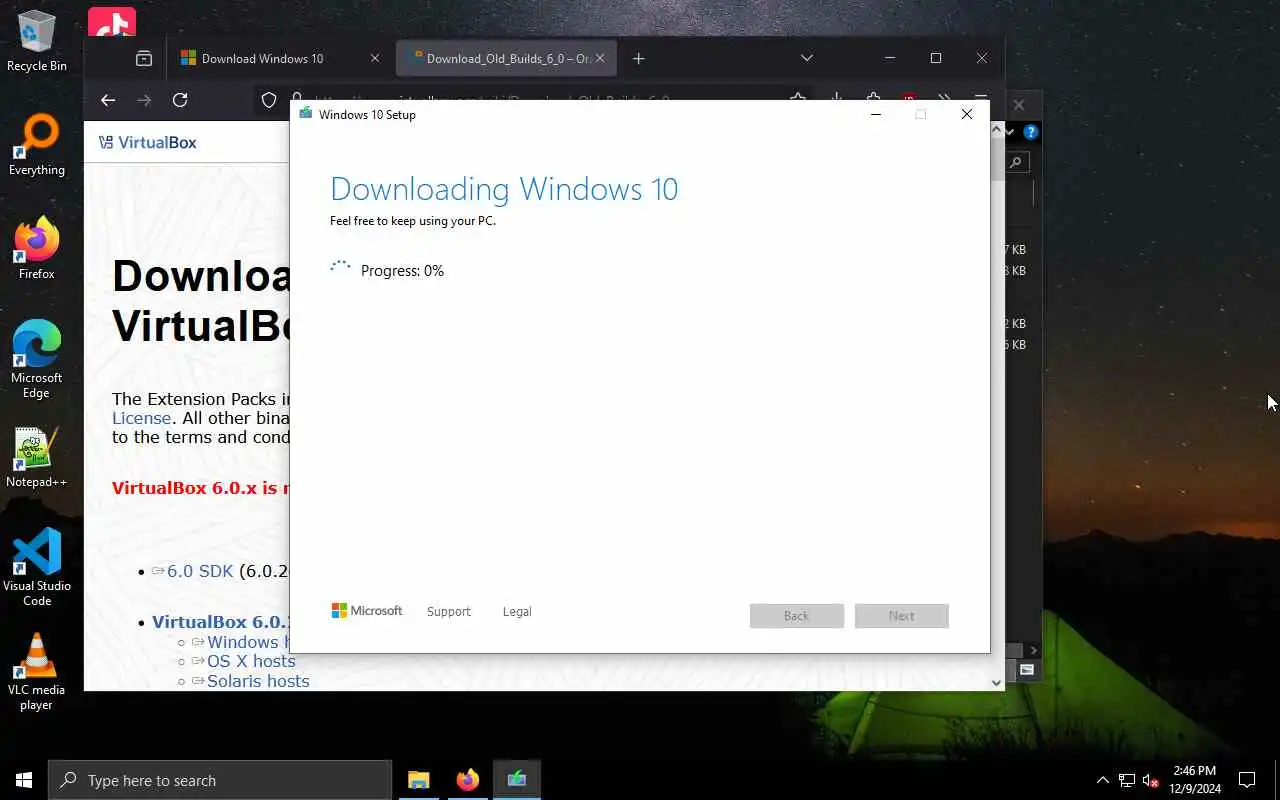
Task: Open Firefox's list all tabs dropdown
Action: tap(807, 58)
